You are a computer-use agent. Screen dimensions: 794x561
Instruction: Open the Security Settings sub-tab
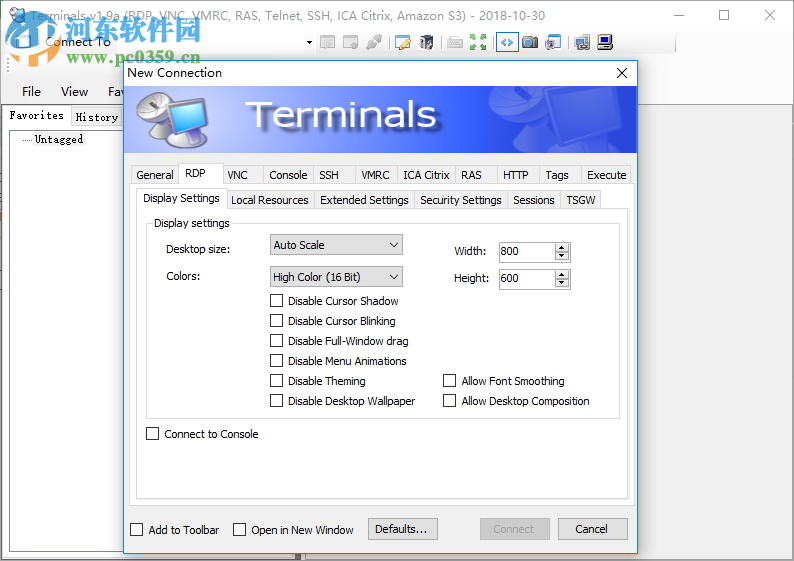[461, 200]
